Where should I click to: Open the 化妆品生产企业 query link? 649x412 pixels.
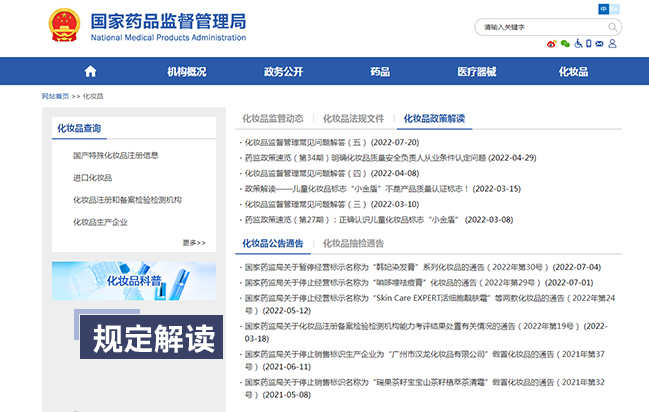pos(100,222)
